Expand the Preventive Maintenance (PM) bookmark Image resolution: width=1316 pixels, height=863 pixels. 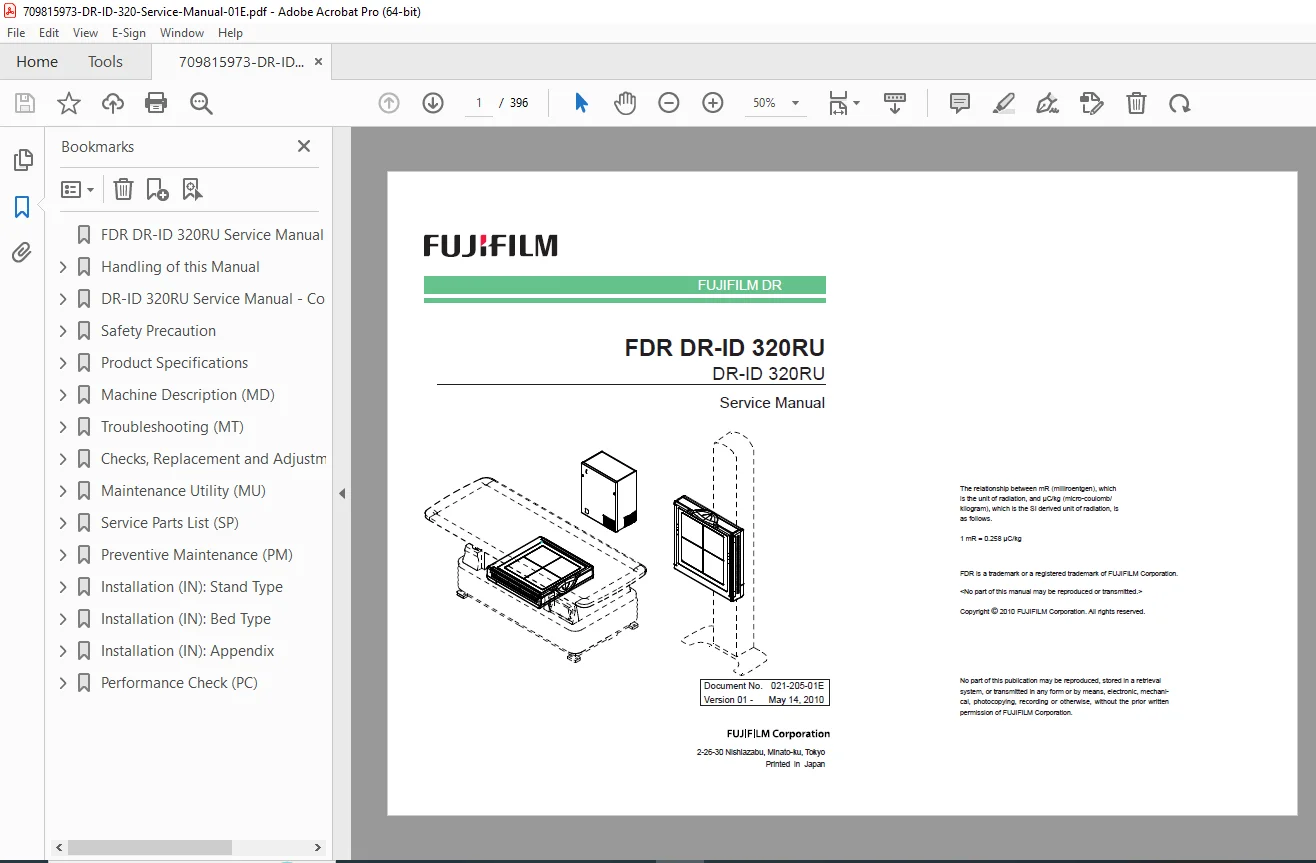pyautogui.click(x=63, y=555)
